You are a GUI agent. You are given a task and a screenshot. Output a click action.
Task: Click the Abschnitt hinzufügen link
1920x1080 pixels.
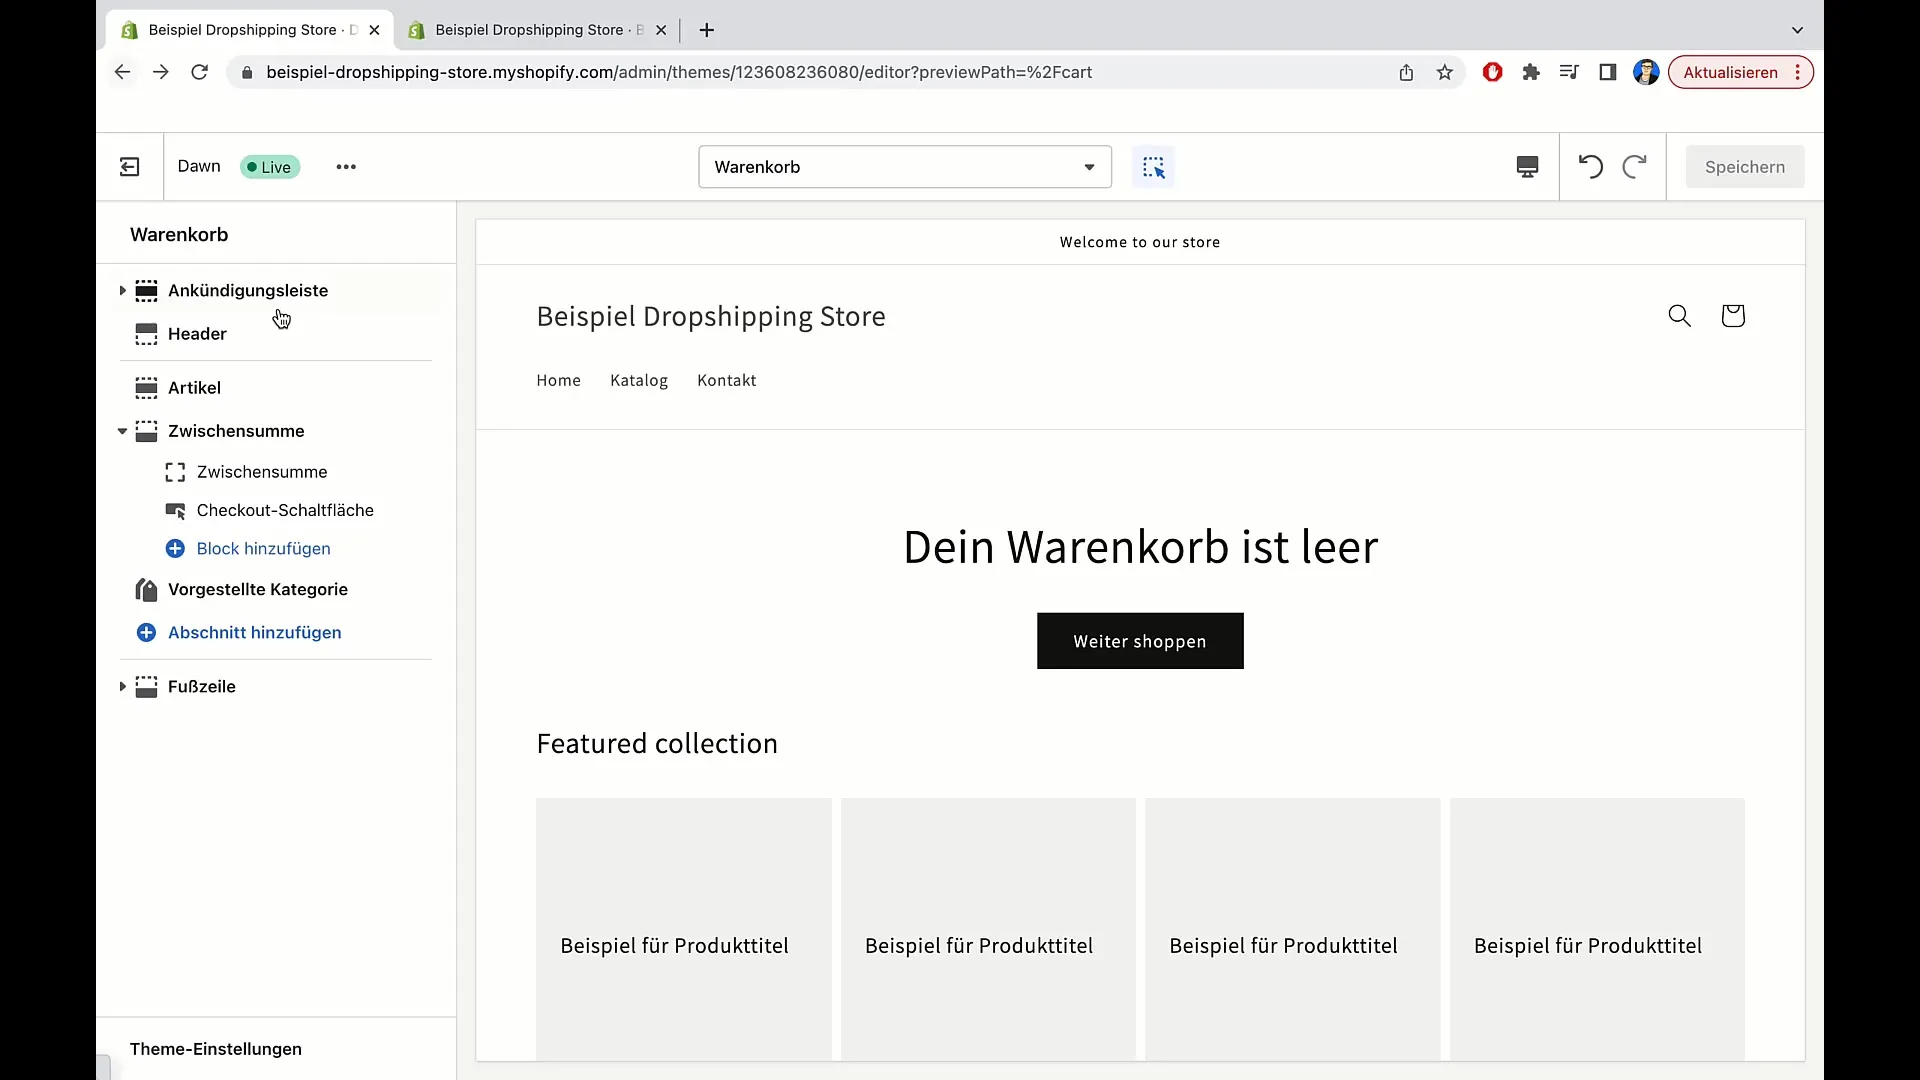pos(255,633)
